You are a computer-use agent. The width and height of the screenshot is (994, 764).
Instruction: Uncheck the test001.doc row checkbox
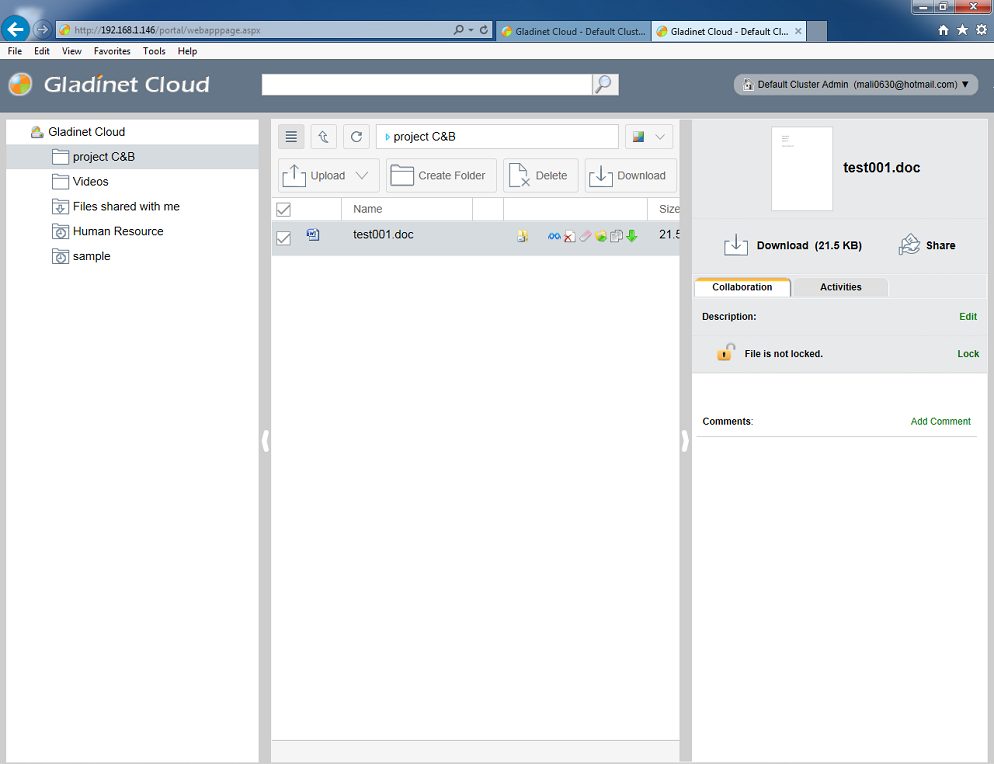283,238
